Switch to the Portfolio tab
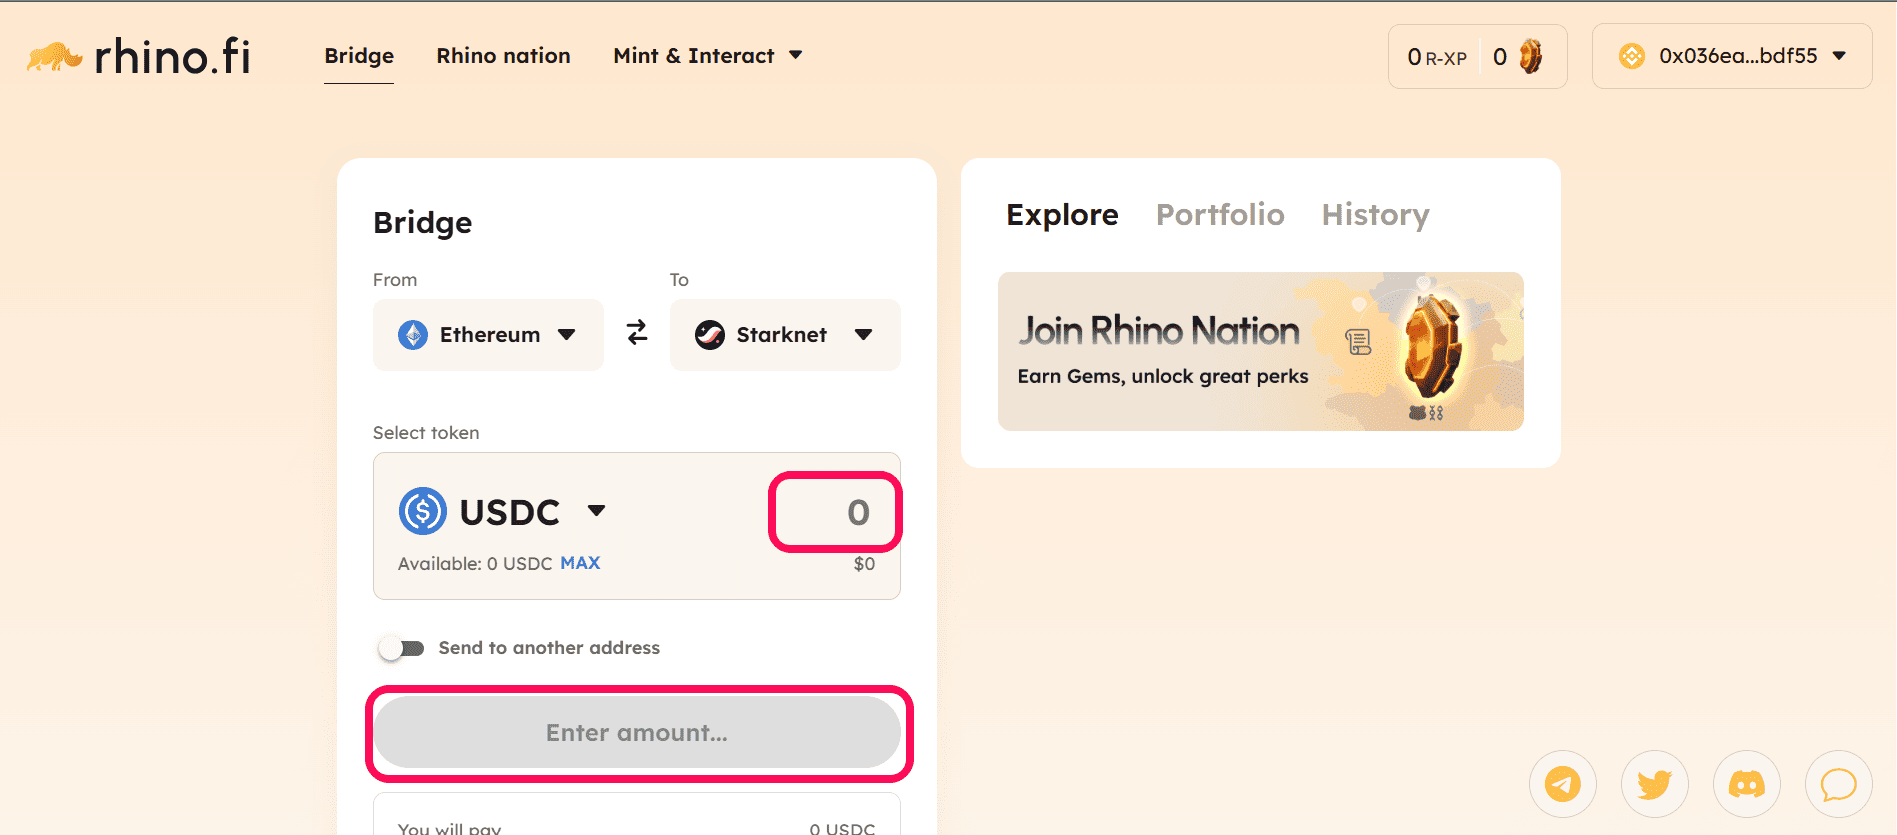This screenshot has height=835, width=1897. (1220, 215)
